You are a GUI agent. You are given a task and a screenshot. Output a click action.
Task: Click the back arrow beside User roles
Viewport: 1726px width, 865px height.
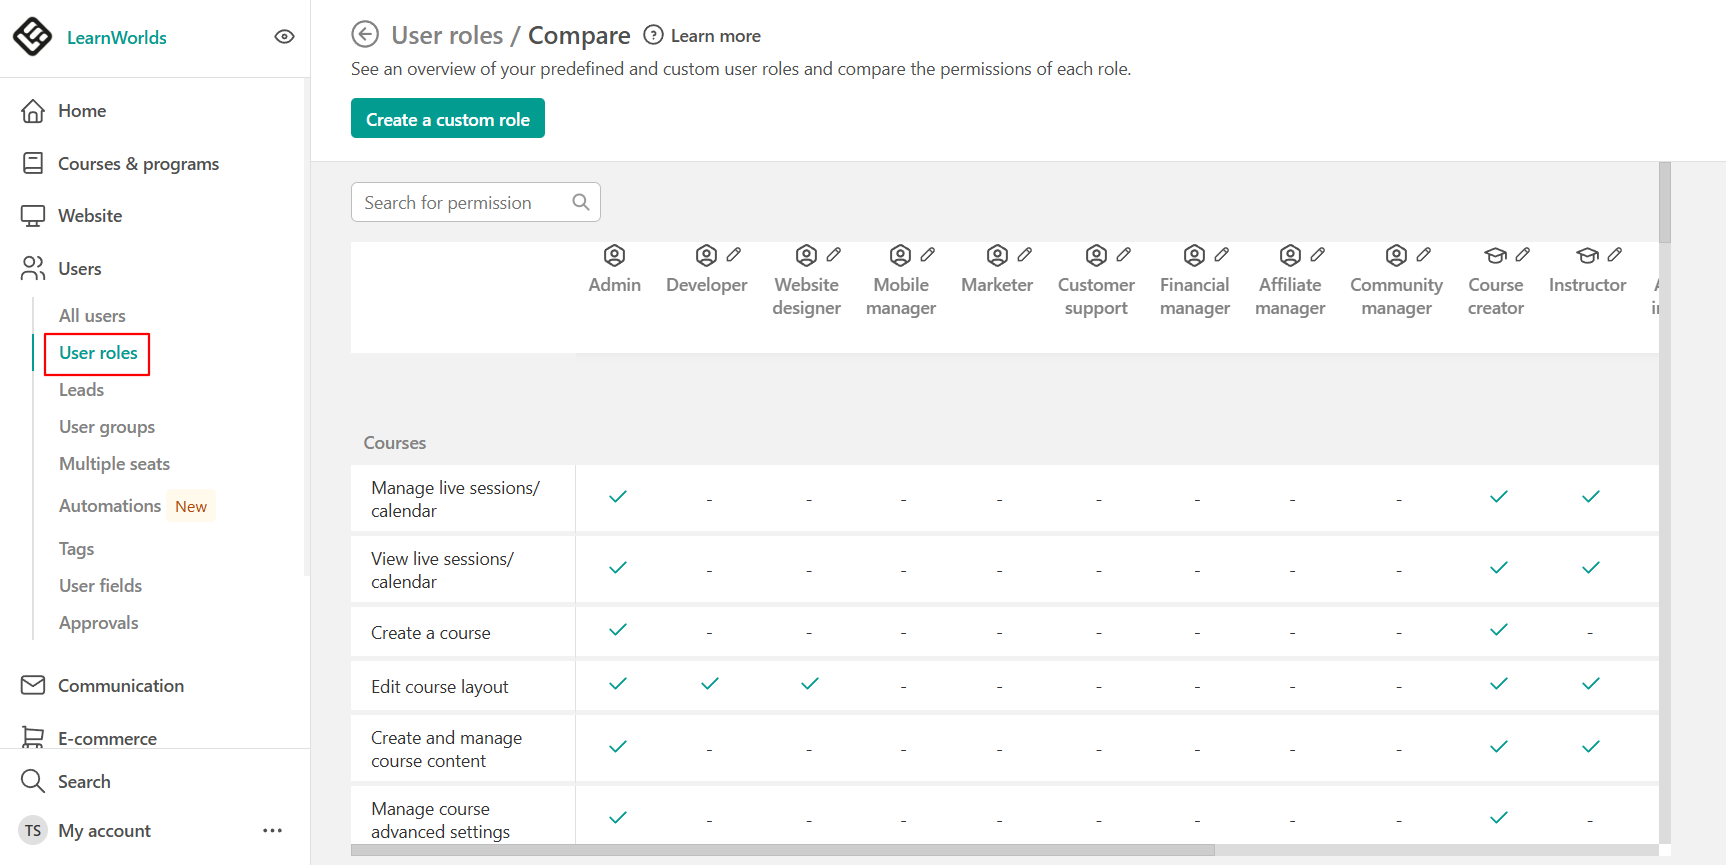pos(365,35)
